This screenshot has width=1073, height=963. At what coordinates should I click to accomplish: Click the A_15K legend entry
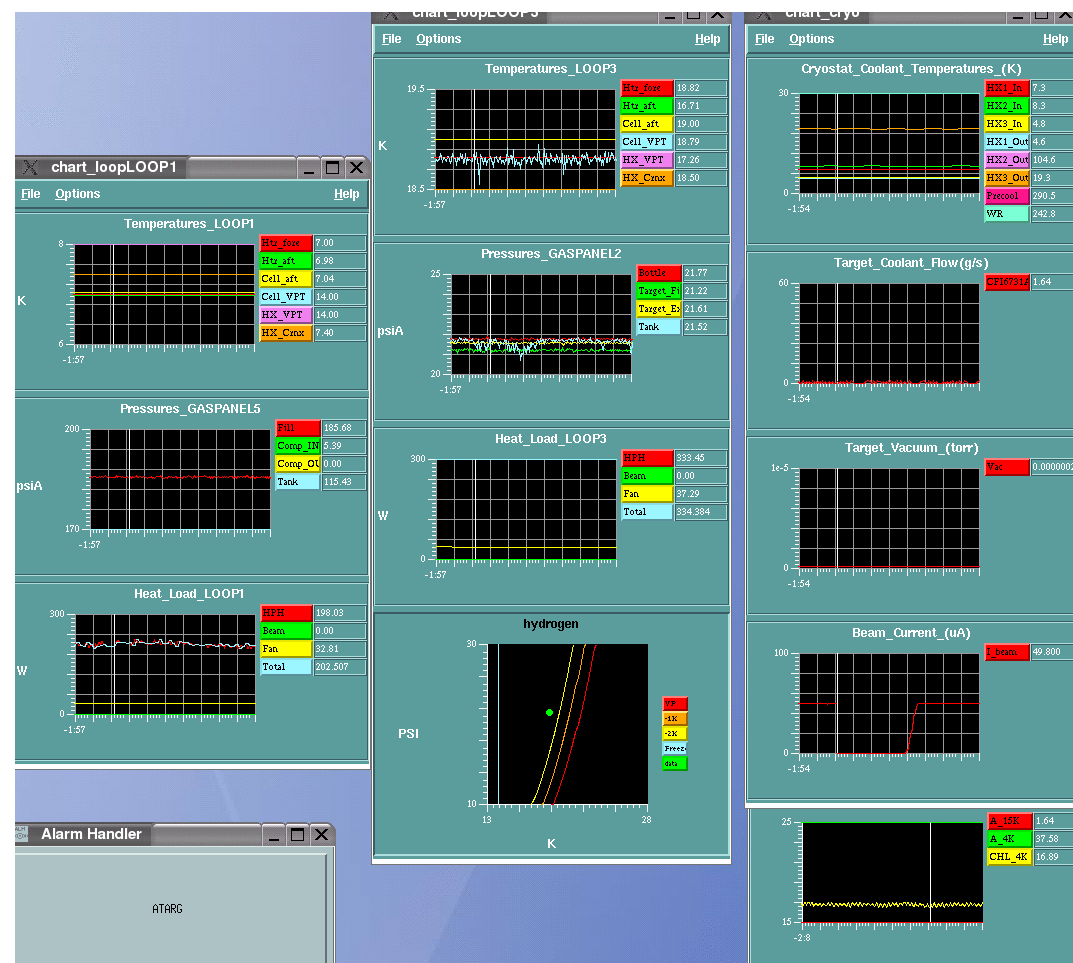tap(1010, 821)
